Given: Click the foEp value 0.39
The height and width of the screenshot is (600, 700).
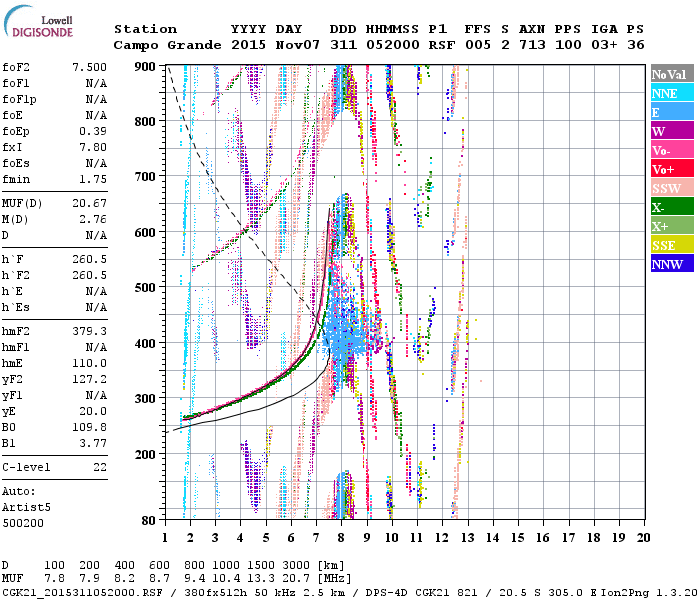Looking at the screenshot, I should [93, 131].
